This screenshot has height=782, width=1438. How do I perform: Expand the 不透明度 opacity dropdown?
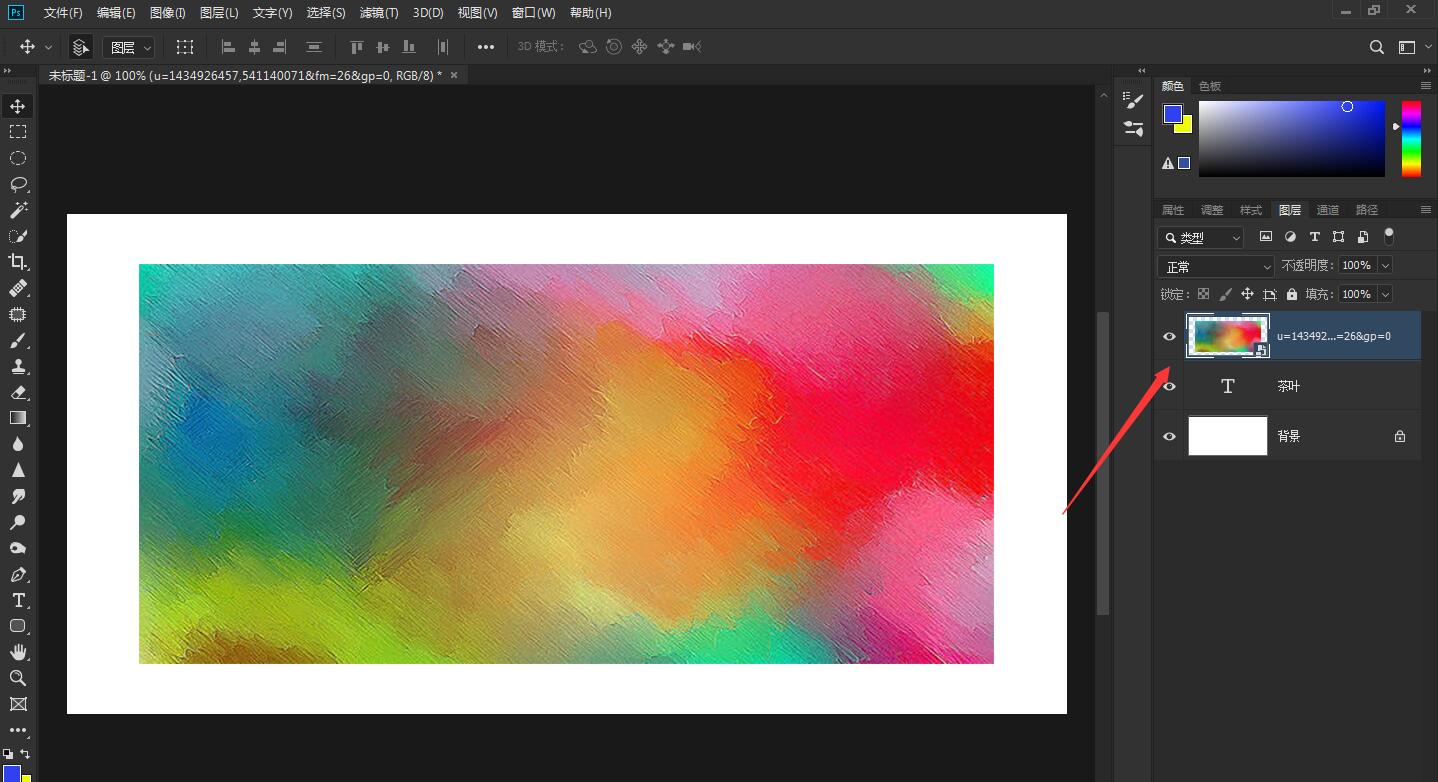click(x=1385, y=266)
